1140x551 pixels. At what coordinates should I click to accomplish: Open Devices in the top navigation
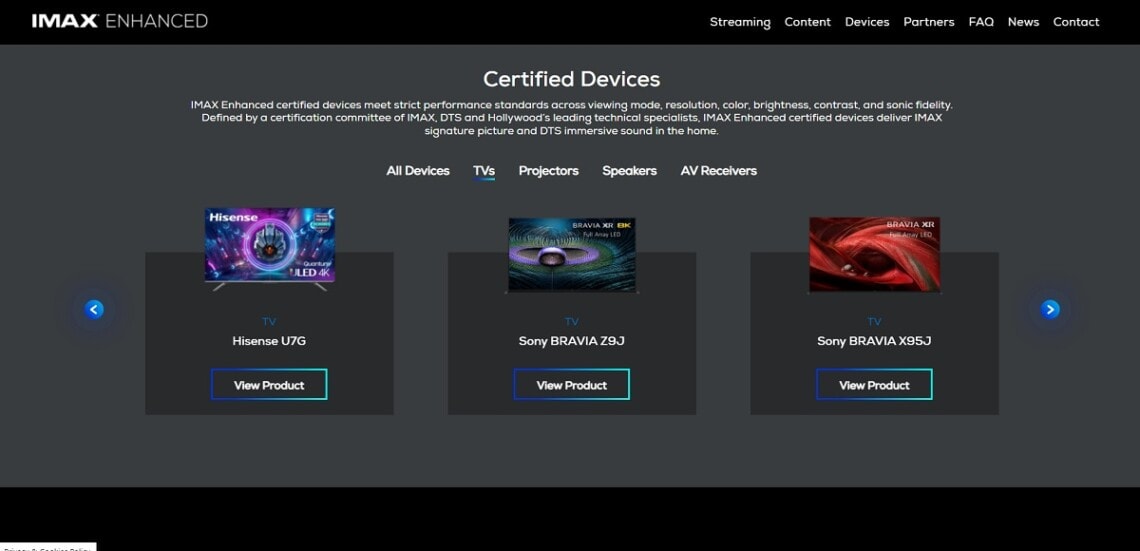[866, 22]
